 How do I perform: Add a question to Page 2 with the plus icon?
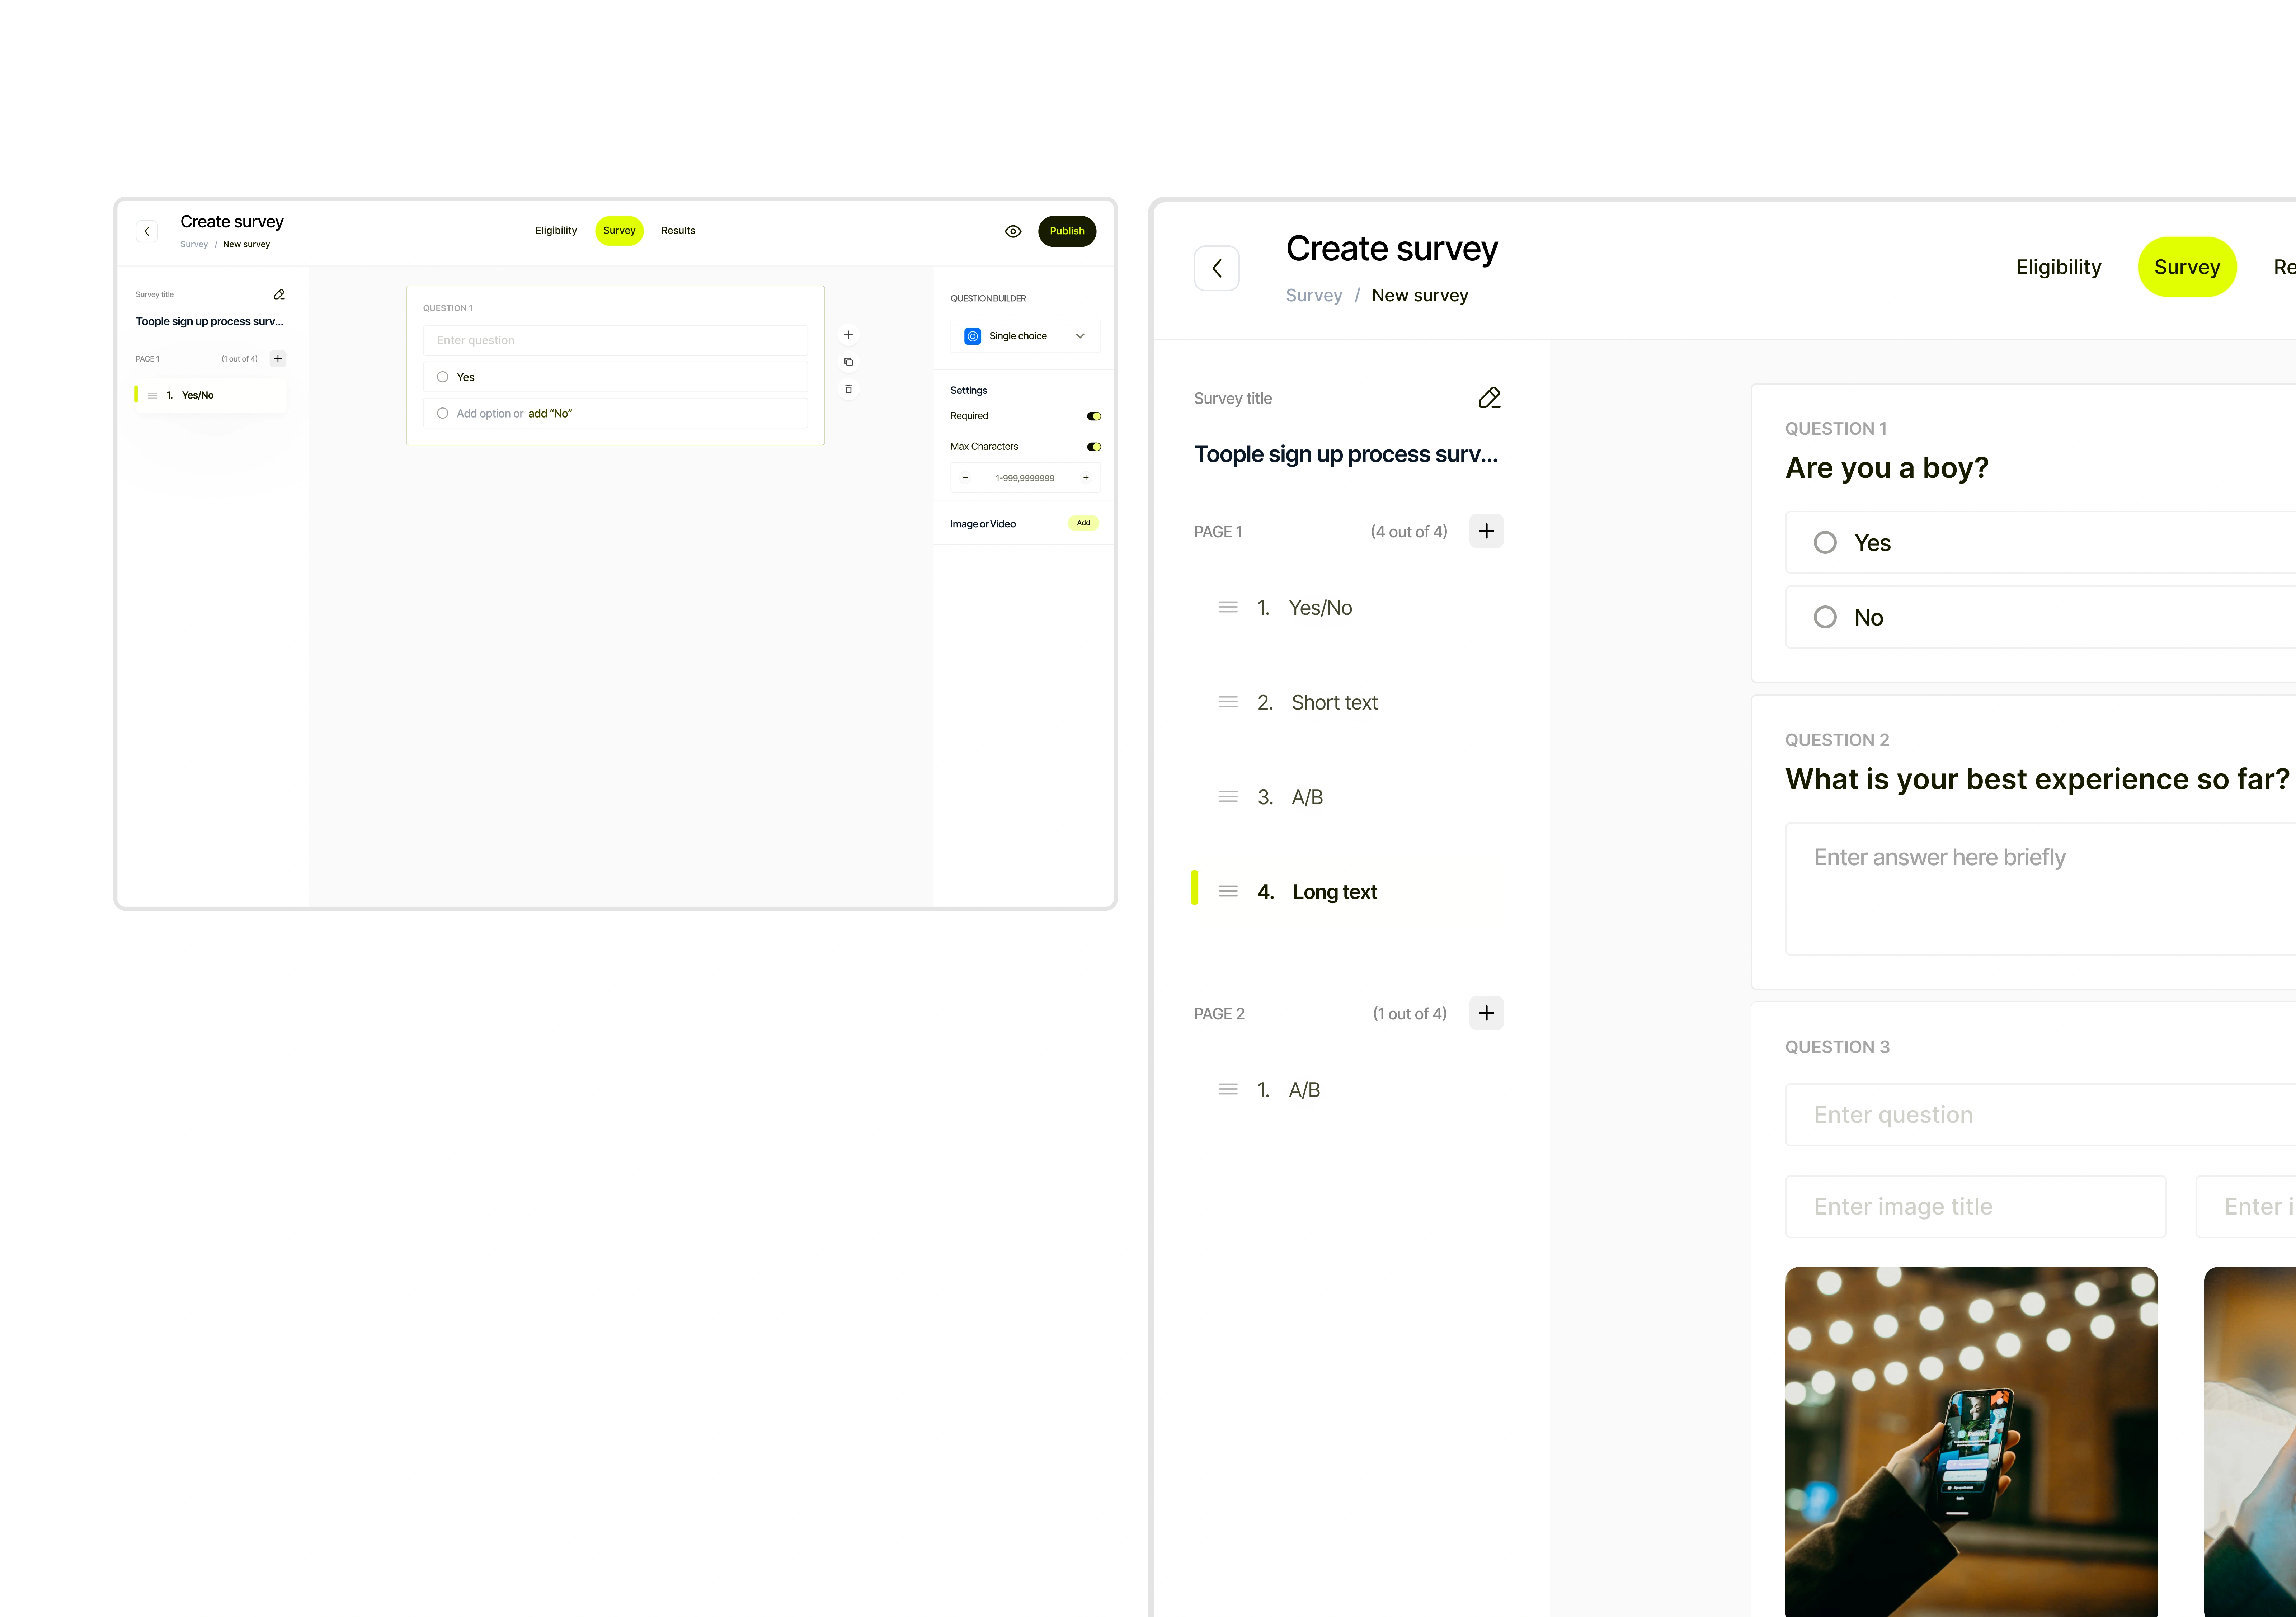tap(1486, 1013)
